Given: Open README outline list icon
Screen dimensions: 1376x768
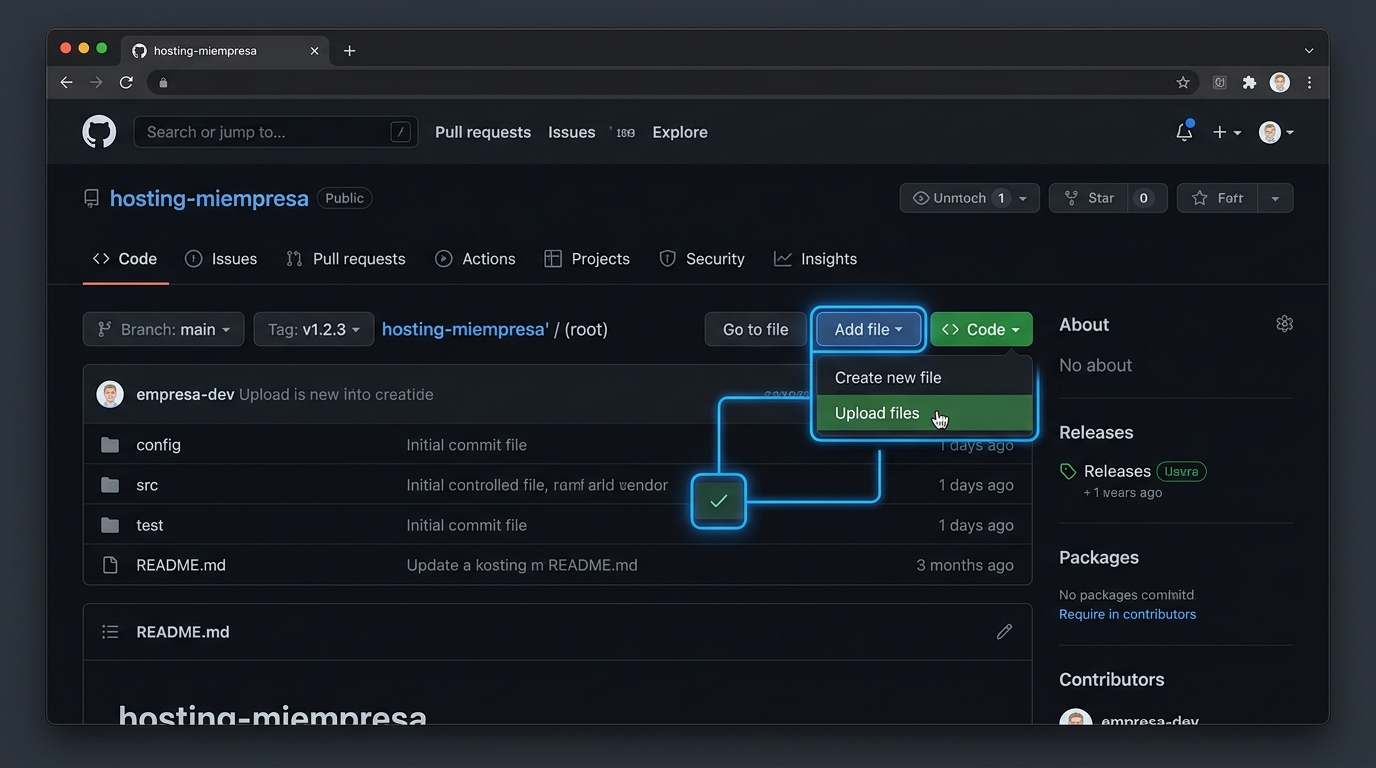Looking at the screenshot, I should click(x=110, y=632).
